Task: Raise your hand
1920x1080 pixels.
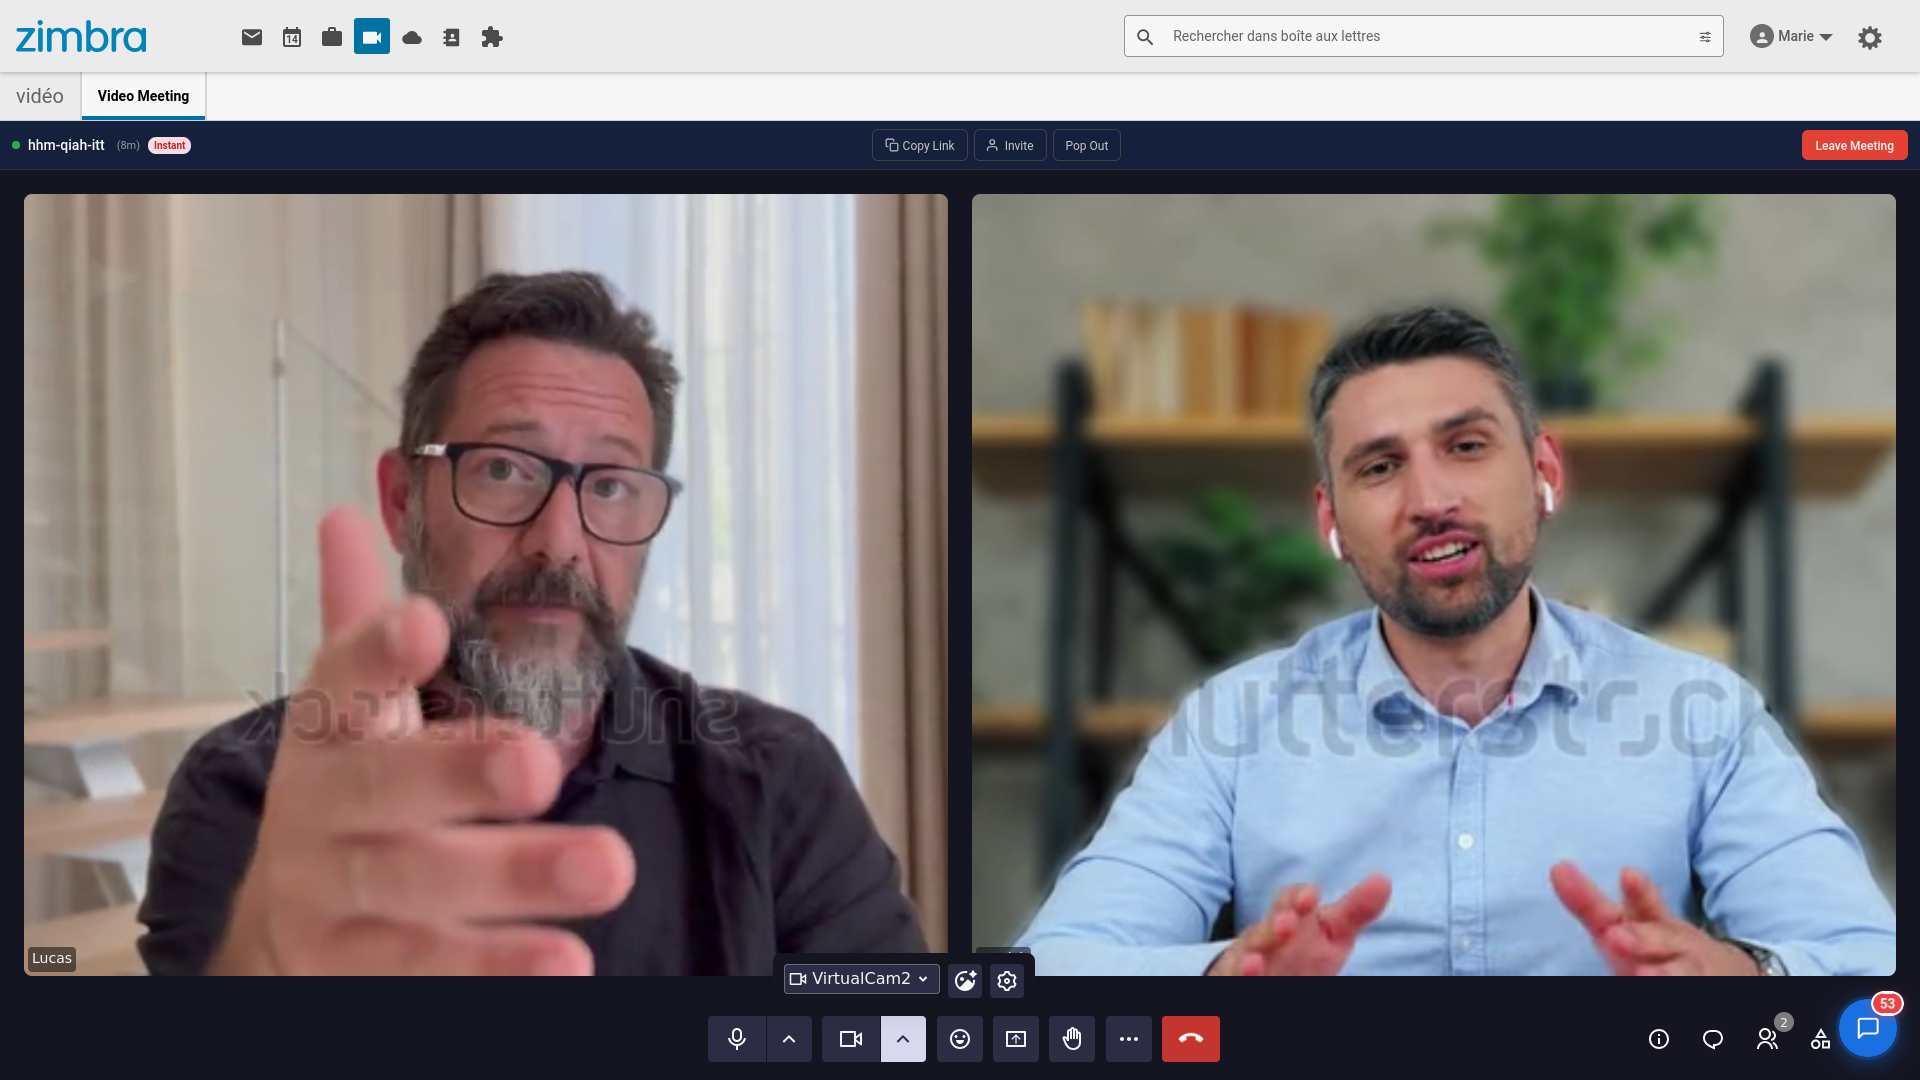Action: click(1072, 1039)
